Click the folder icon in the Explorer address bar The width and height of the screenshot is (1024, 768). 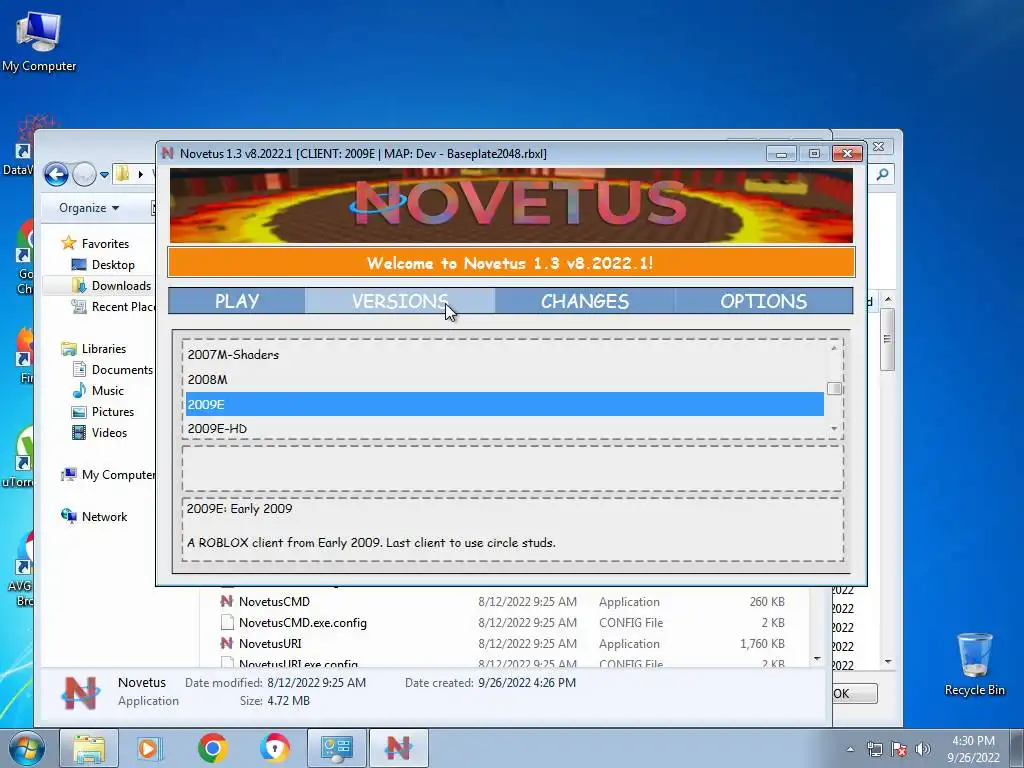[x=122, y=174]
